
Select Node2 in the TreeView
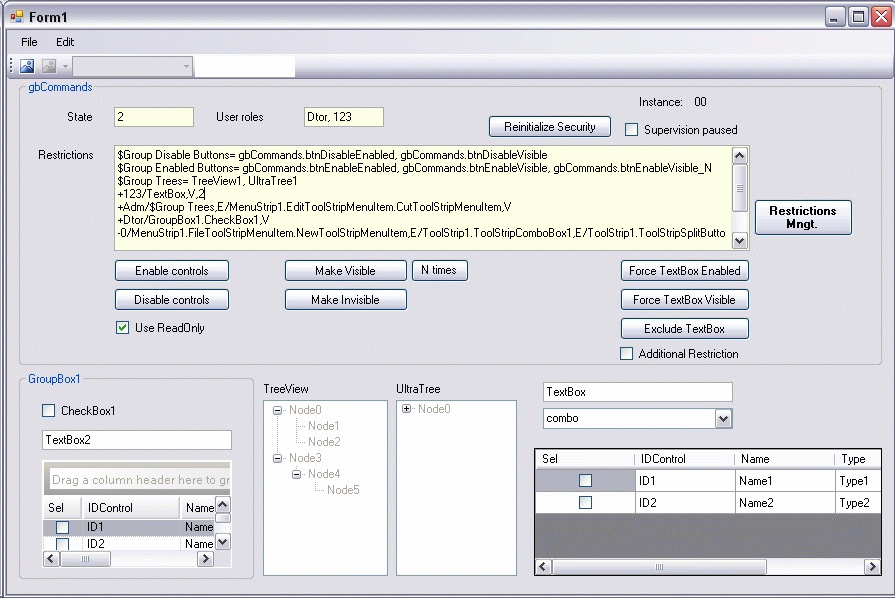(x=324, y=442)
